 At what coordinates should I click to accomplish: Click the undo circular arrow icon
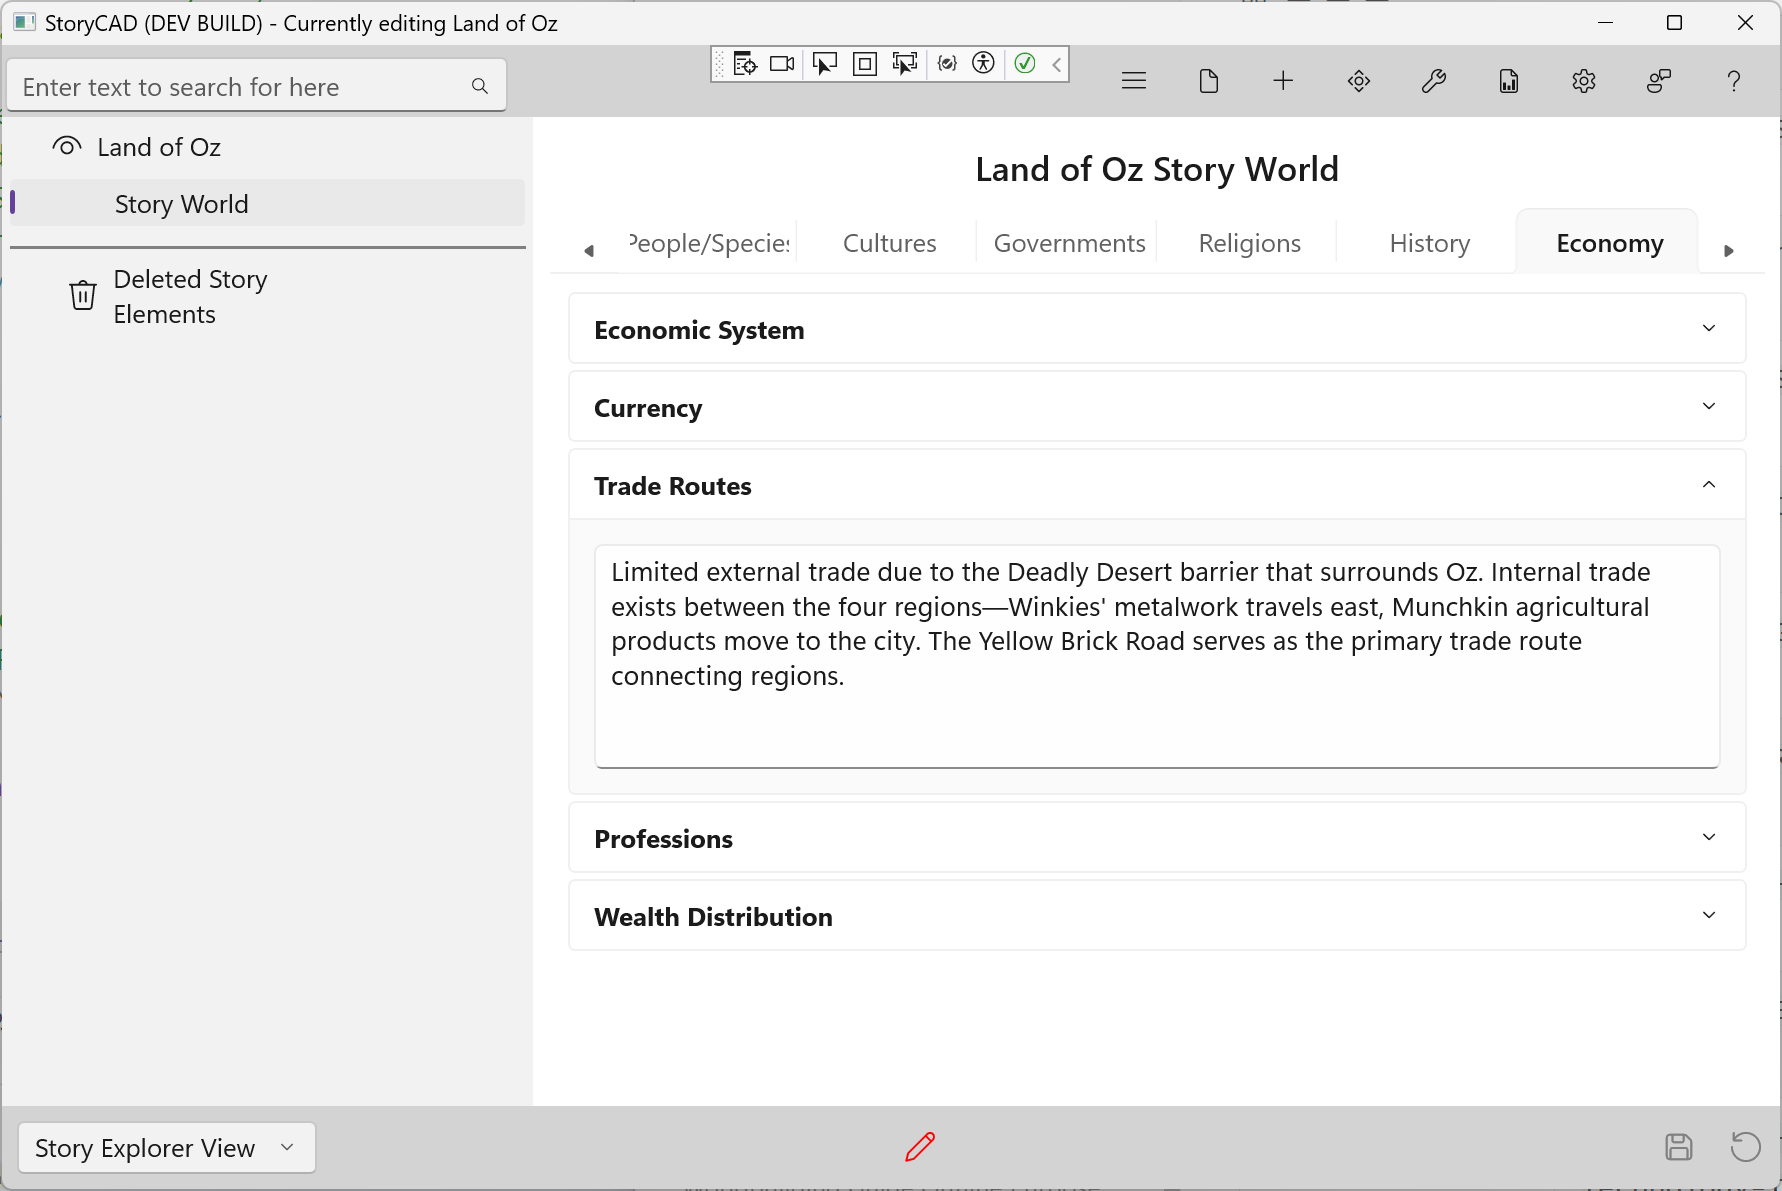1745,1147
